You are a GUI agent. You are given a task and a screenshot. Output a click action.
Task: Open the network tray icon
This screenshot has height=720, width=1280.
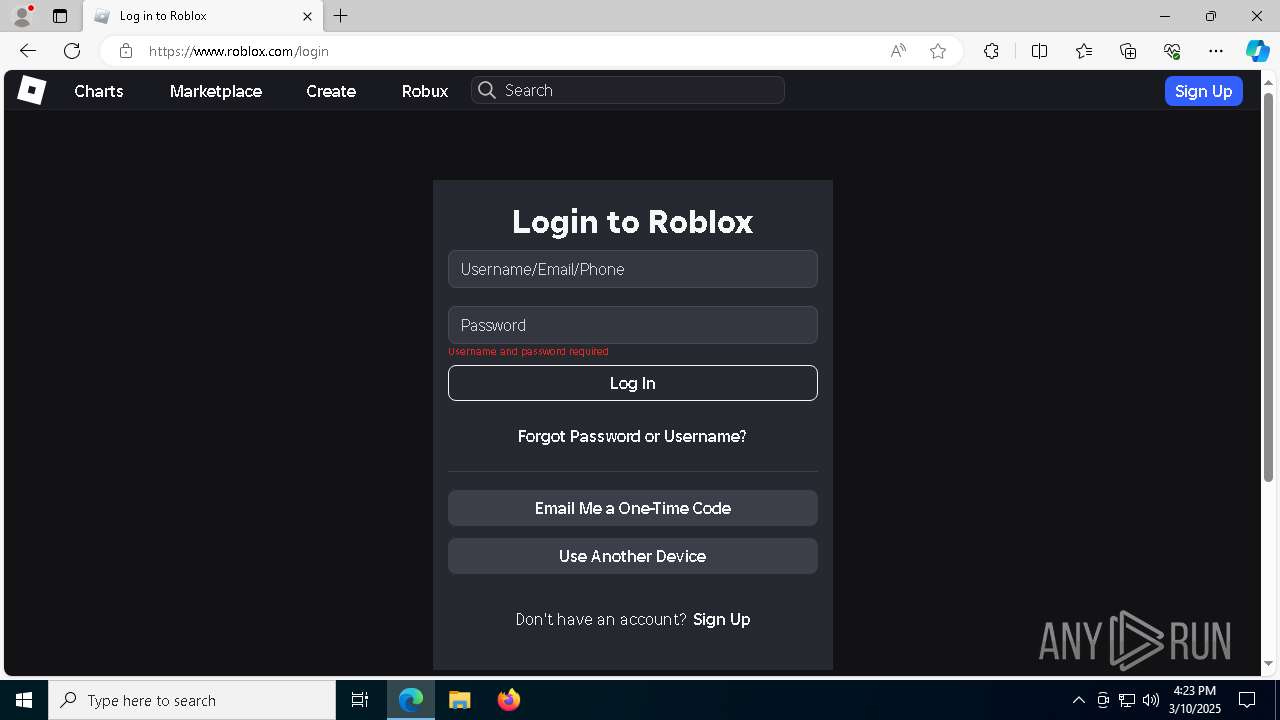[x=1127, y=700]
